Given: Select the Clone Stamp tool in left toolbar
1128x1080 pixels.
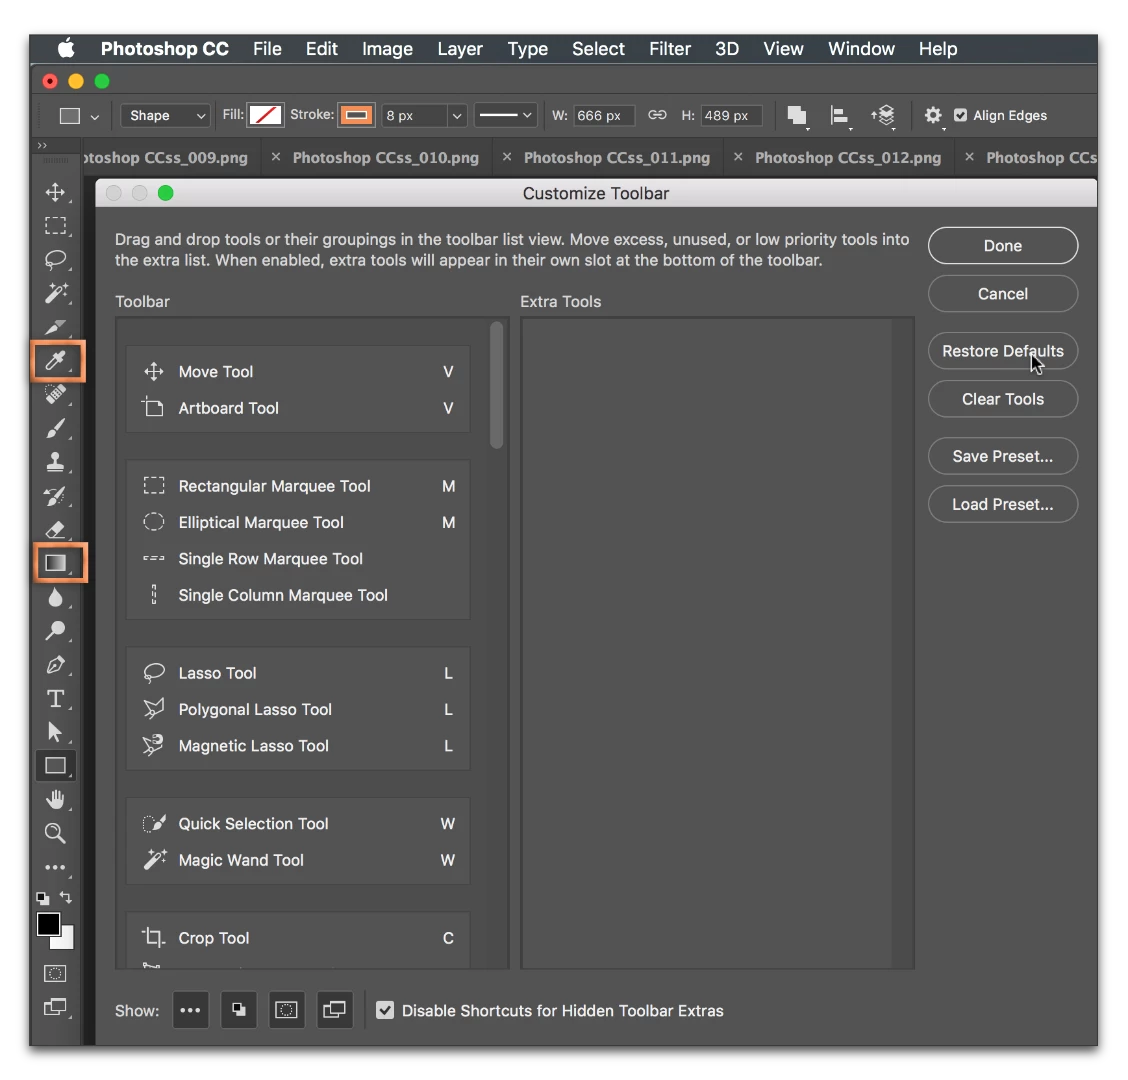Looking at the screenshot, I should (x=55, y=462).
